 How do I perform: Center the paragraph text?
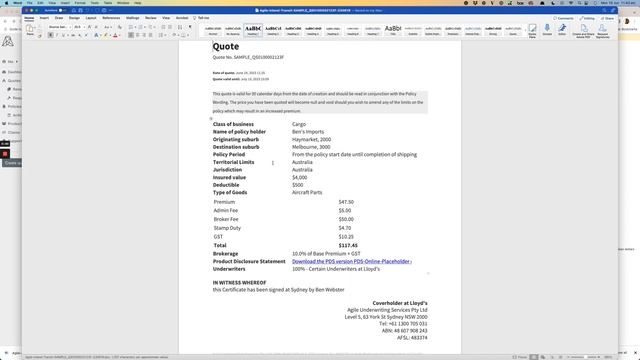pos(138,35)
